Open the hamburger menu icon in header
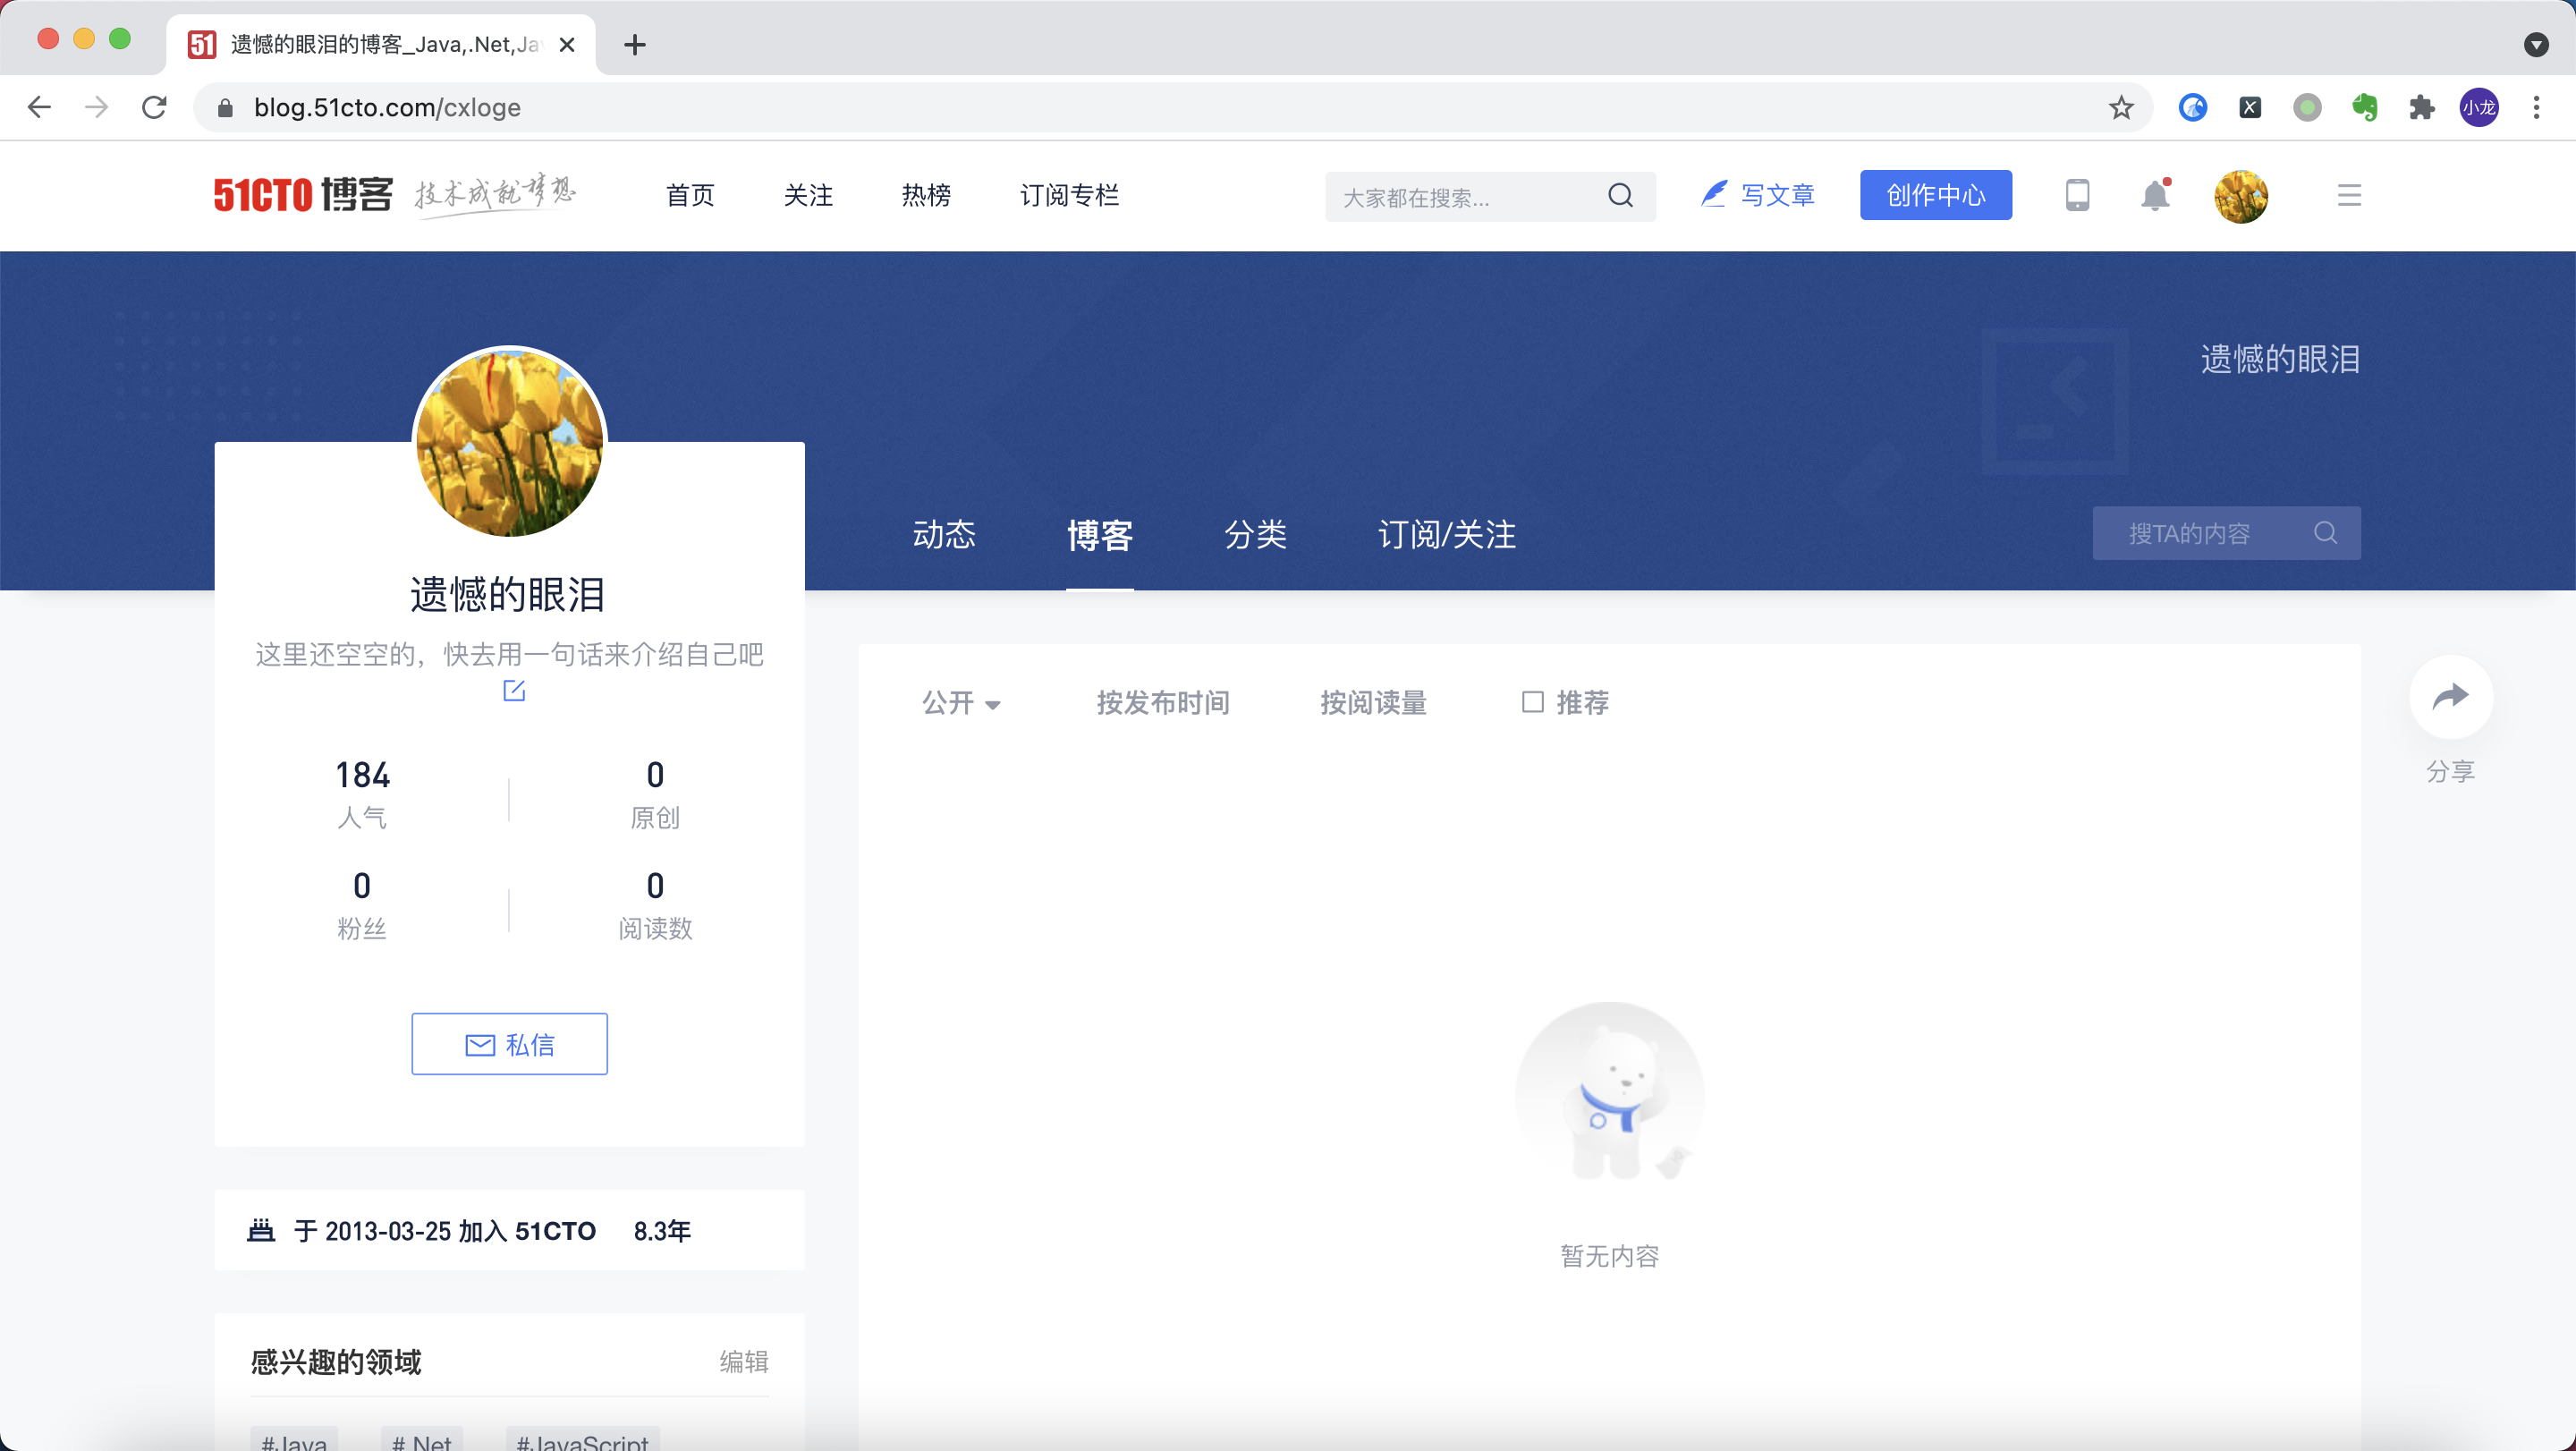Image resolution: width=2576 pixels, height=1451 pixels. click(x=2349, y=195)
